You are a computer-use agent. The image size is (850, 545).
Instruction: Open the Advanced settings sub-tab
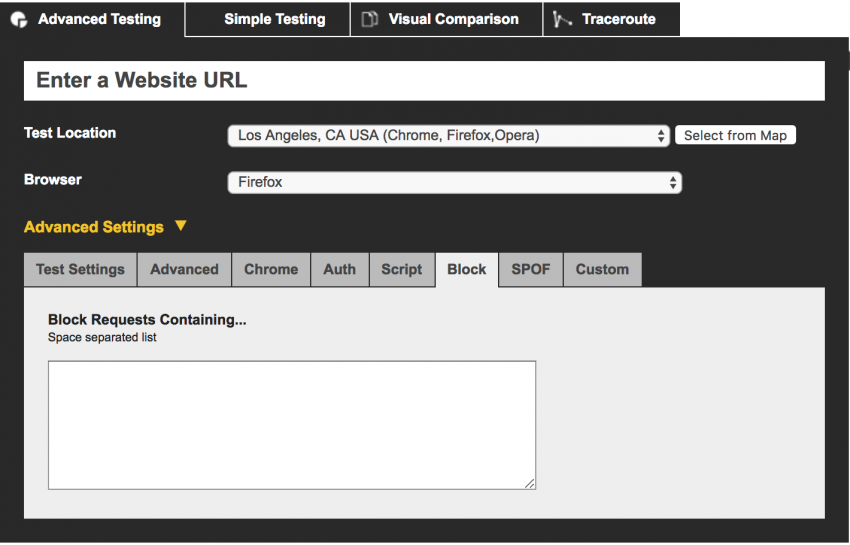tap(184, 269)
